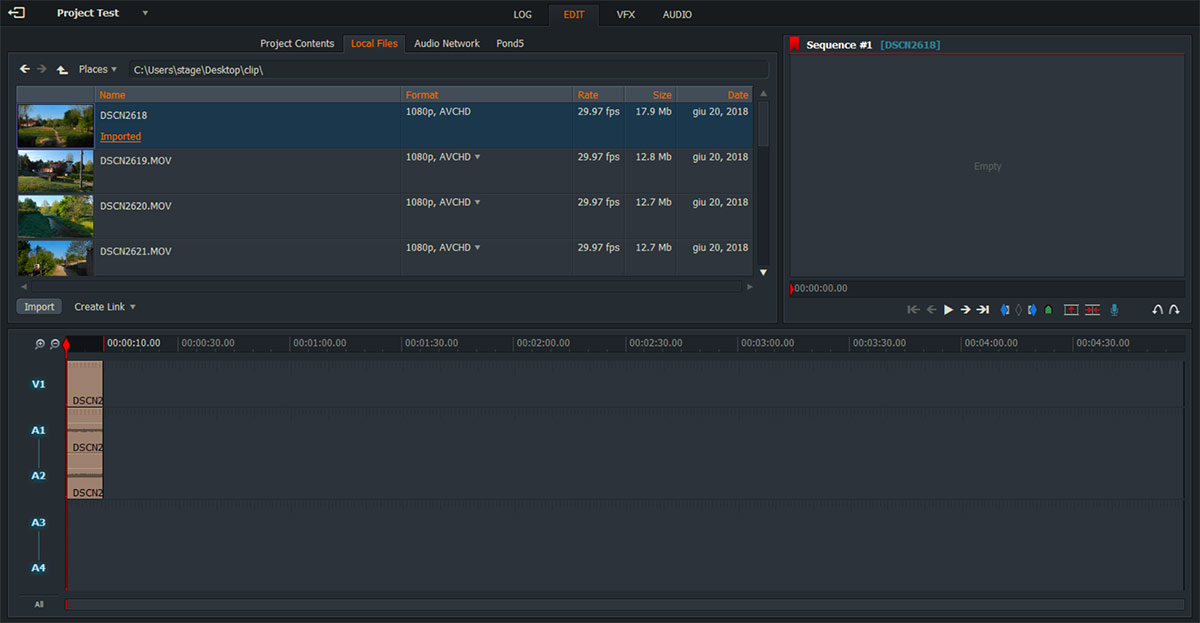Open the Project Contents tab
Viewport: 1200px width, 623px height.
297,44
